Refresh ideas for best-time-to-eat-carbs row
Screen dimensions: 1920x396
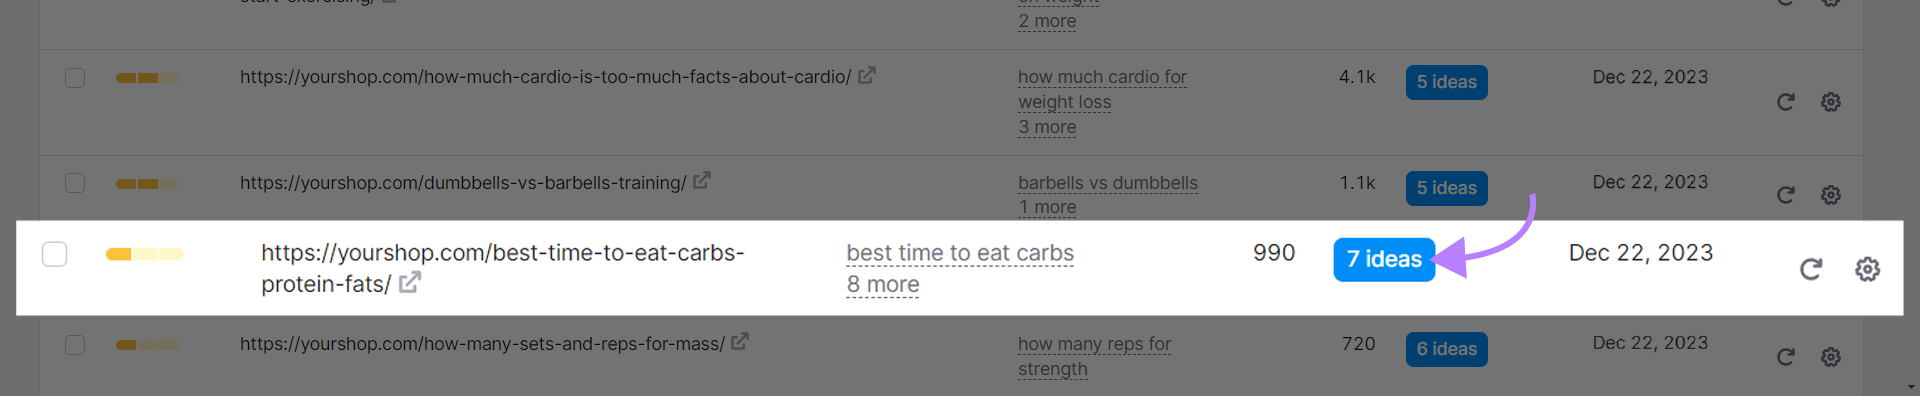point(1811,269)
